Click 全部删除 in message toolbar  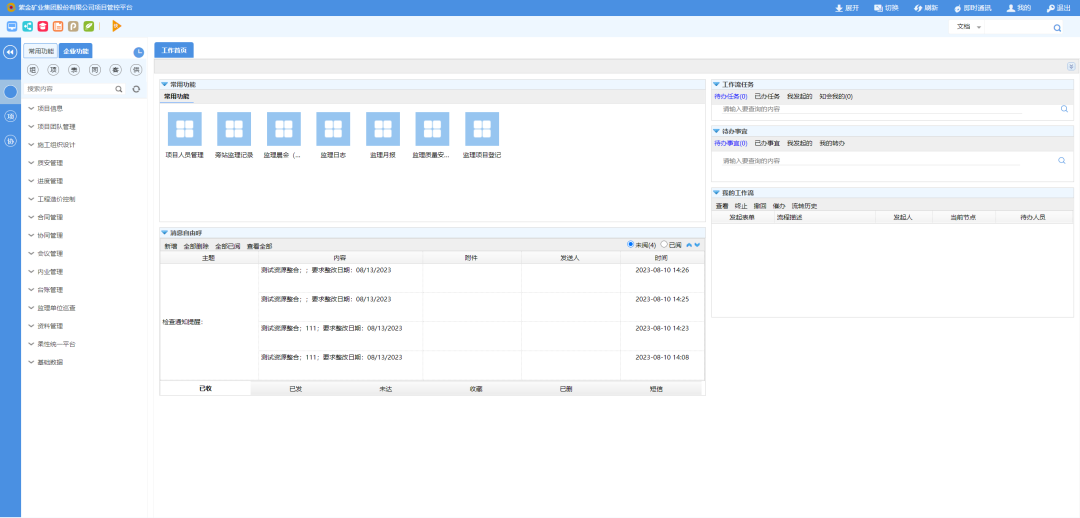click(x=196, y=246)
